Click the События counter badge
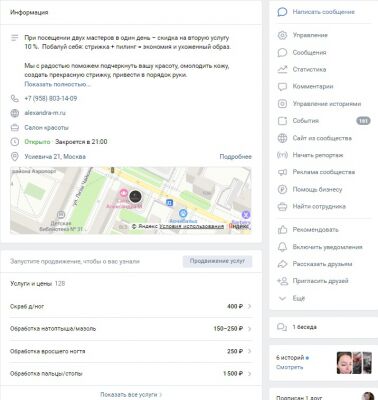Viewport: 378px width, 400px height. (x=363, y=121)
